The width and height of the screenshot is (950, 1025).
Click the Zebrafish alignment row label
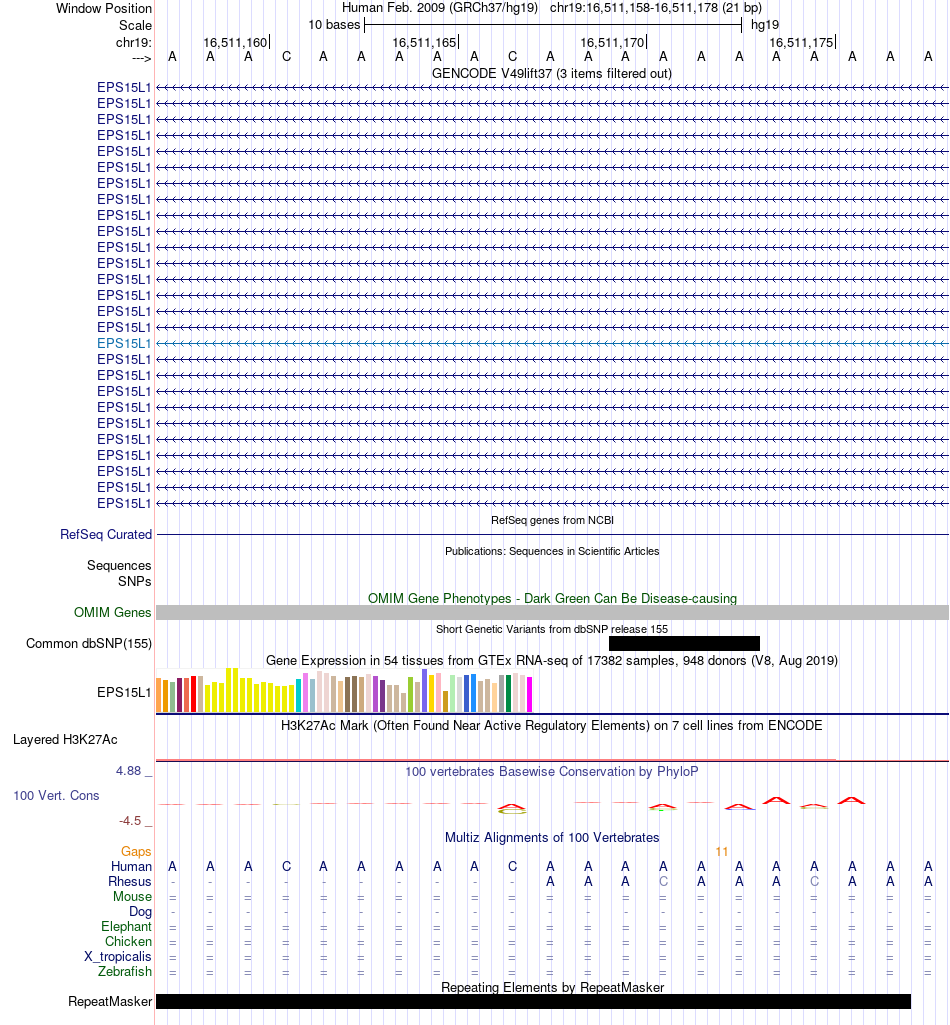point(125,971)
